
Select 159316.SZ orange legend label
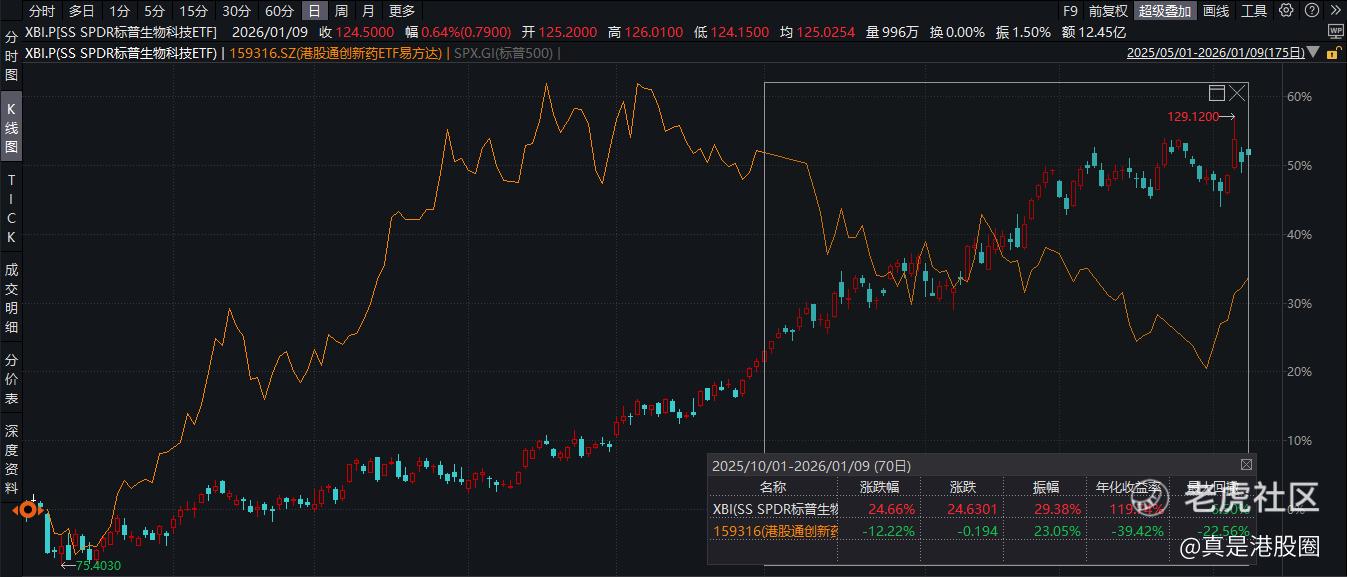tap(335, 53)
